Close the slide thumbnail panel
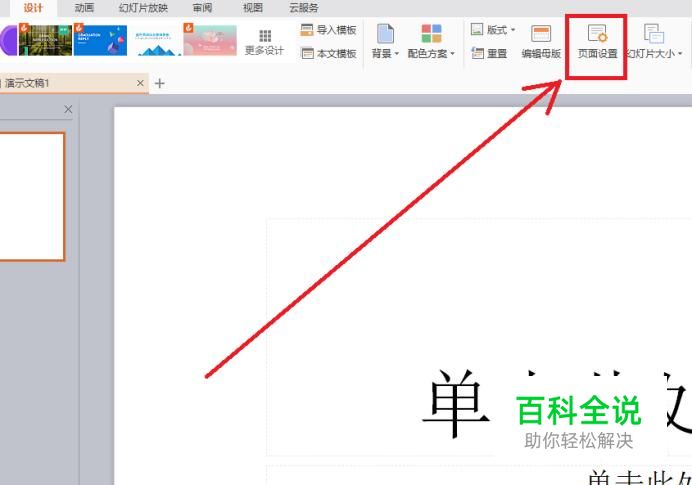Image resolution: width=692 pixels, height=485 pixels. [68, 109]
